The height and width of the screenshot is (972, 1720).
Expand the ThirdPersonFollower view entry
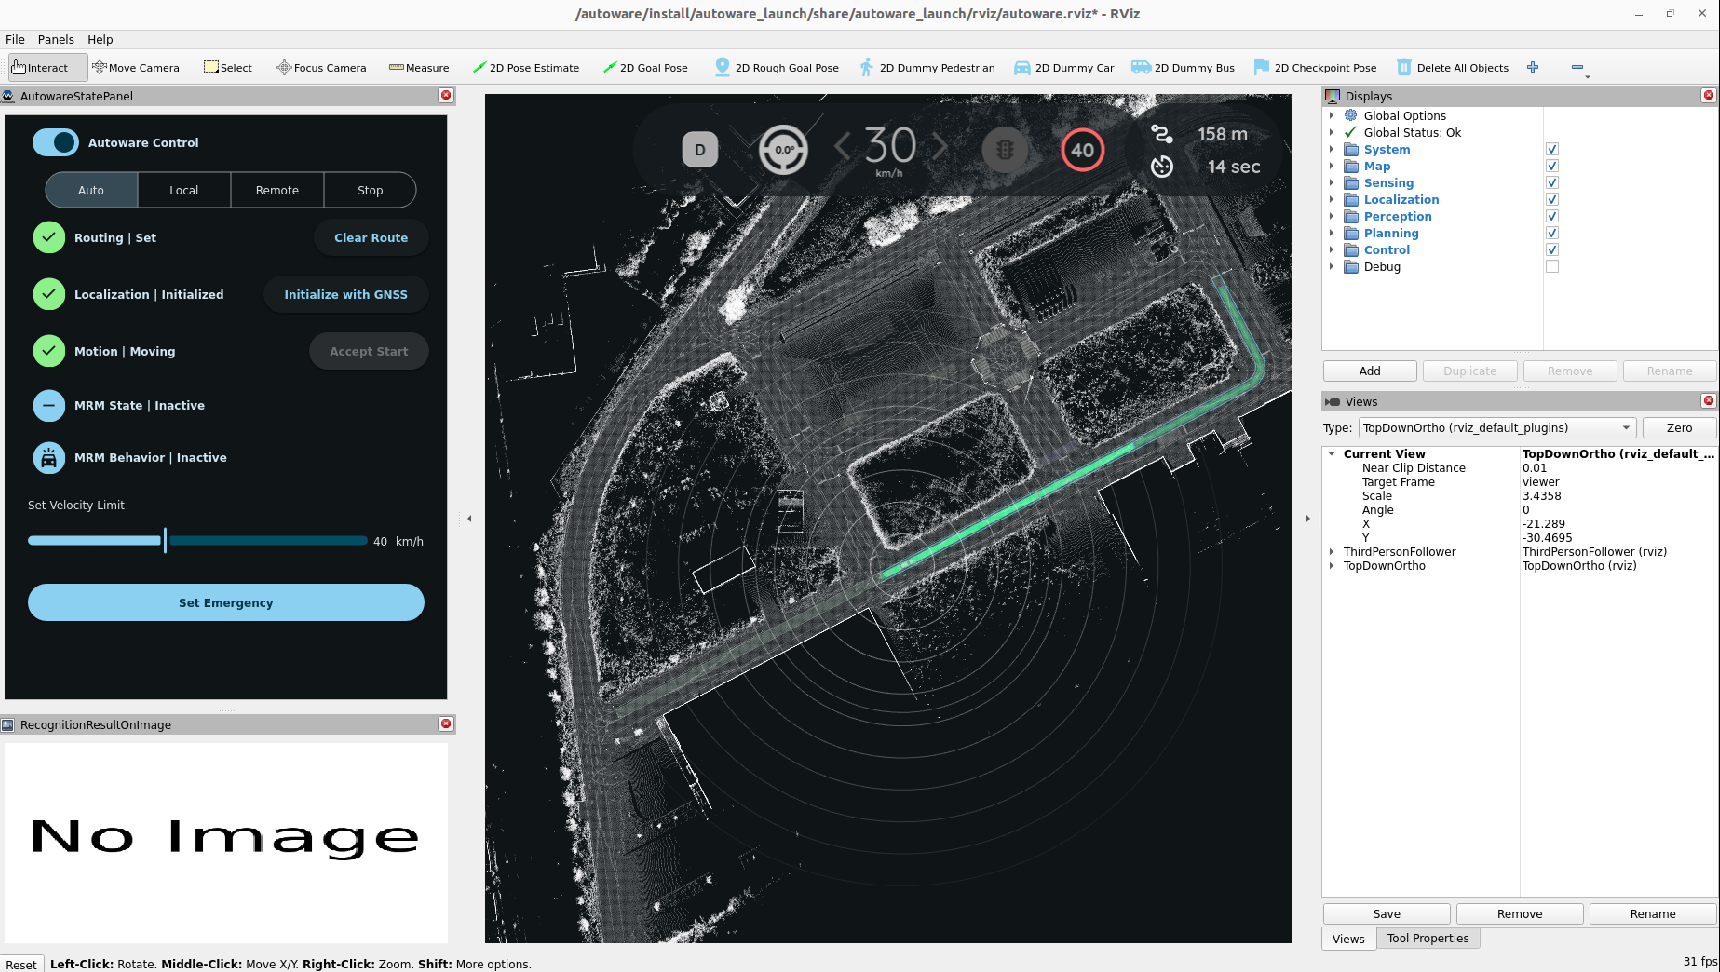coord(1332,552)
